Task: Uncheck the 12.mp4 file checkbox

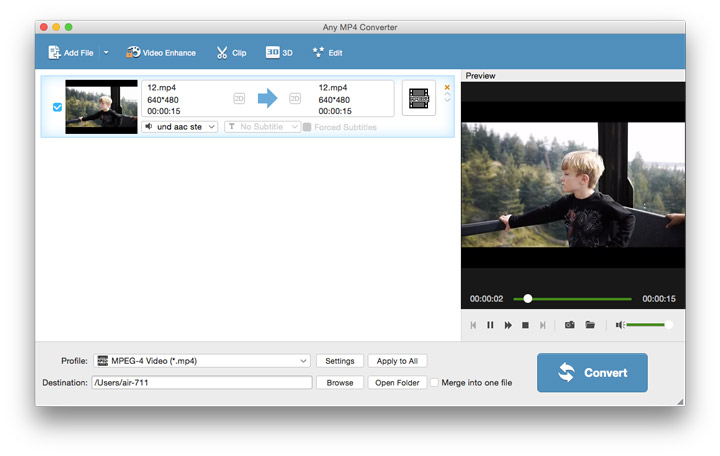Action: click(x=57, y=107)
